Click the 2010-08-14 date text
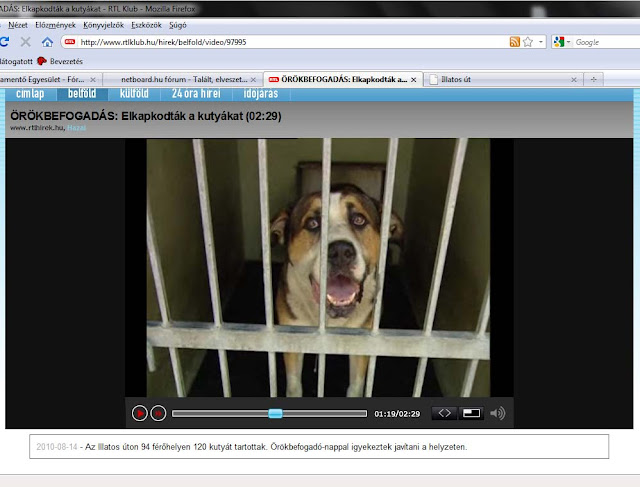This screenshot has width=640, height=487. click(x=57, y=447)
